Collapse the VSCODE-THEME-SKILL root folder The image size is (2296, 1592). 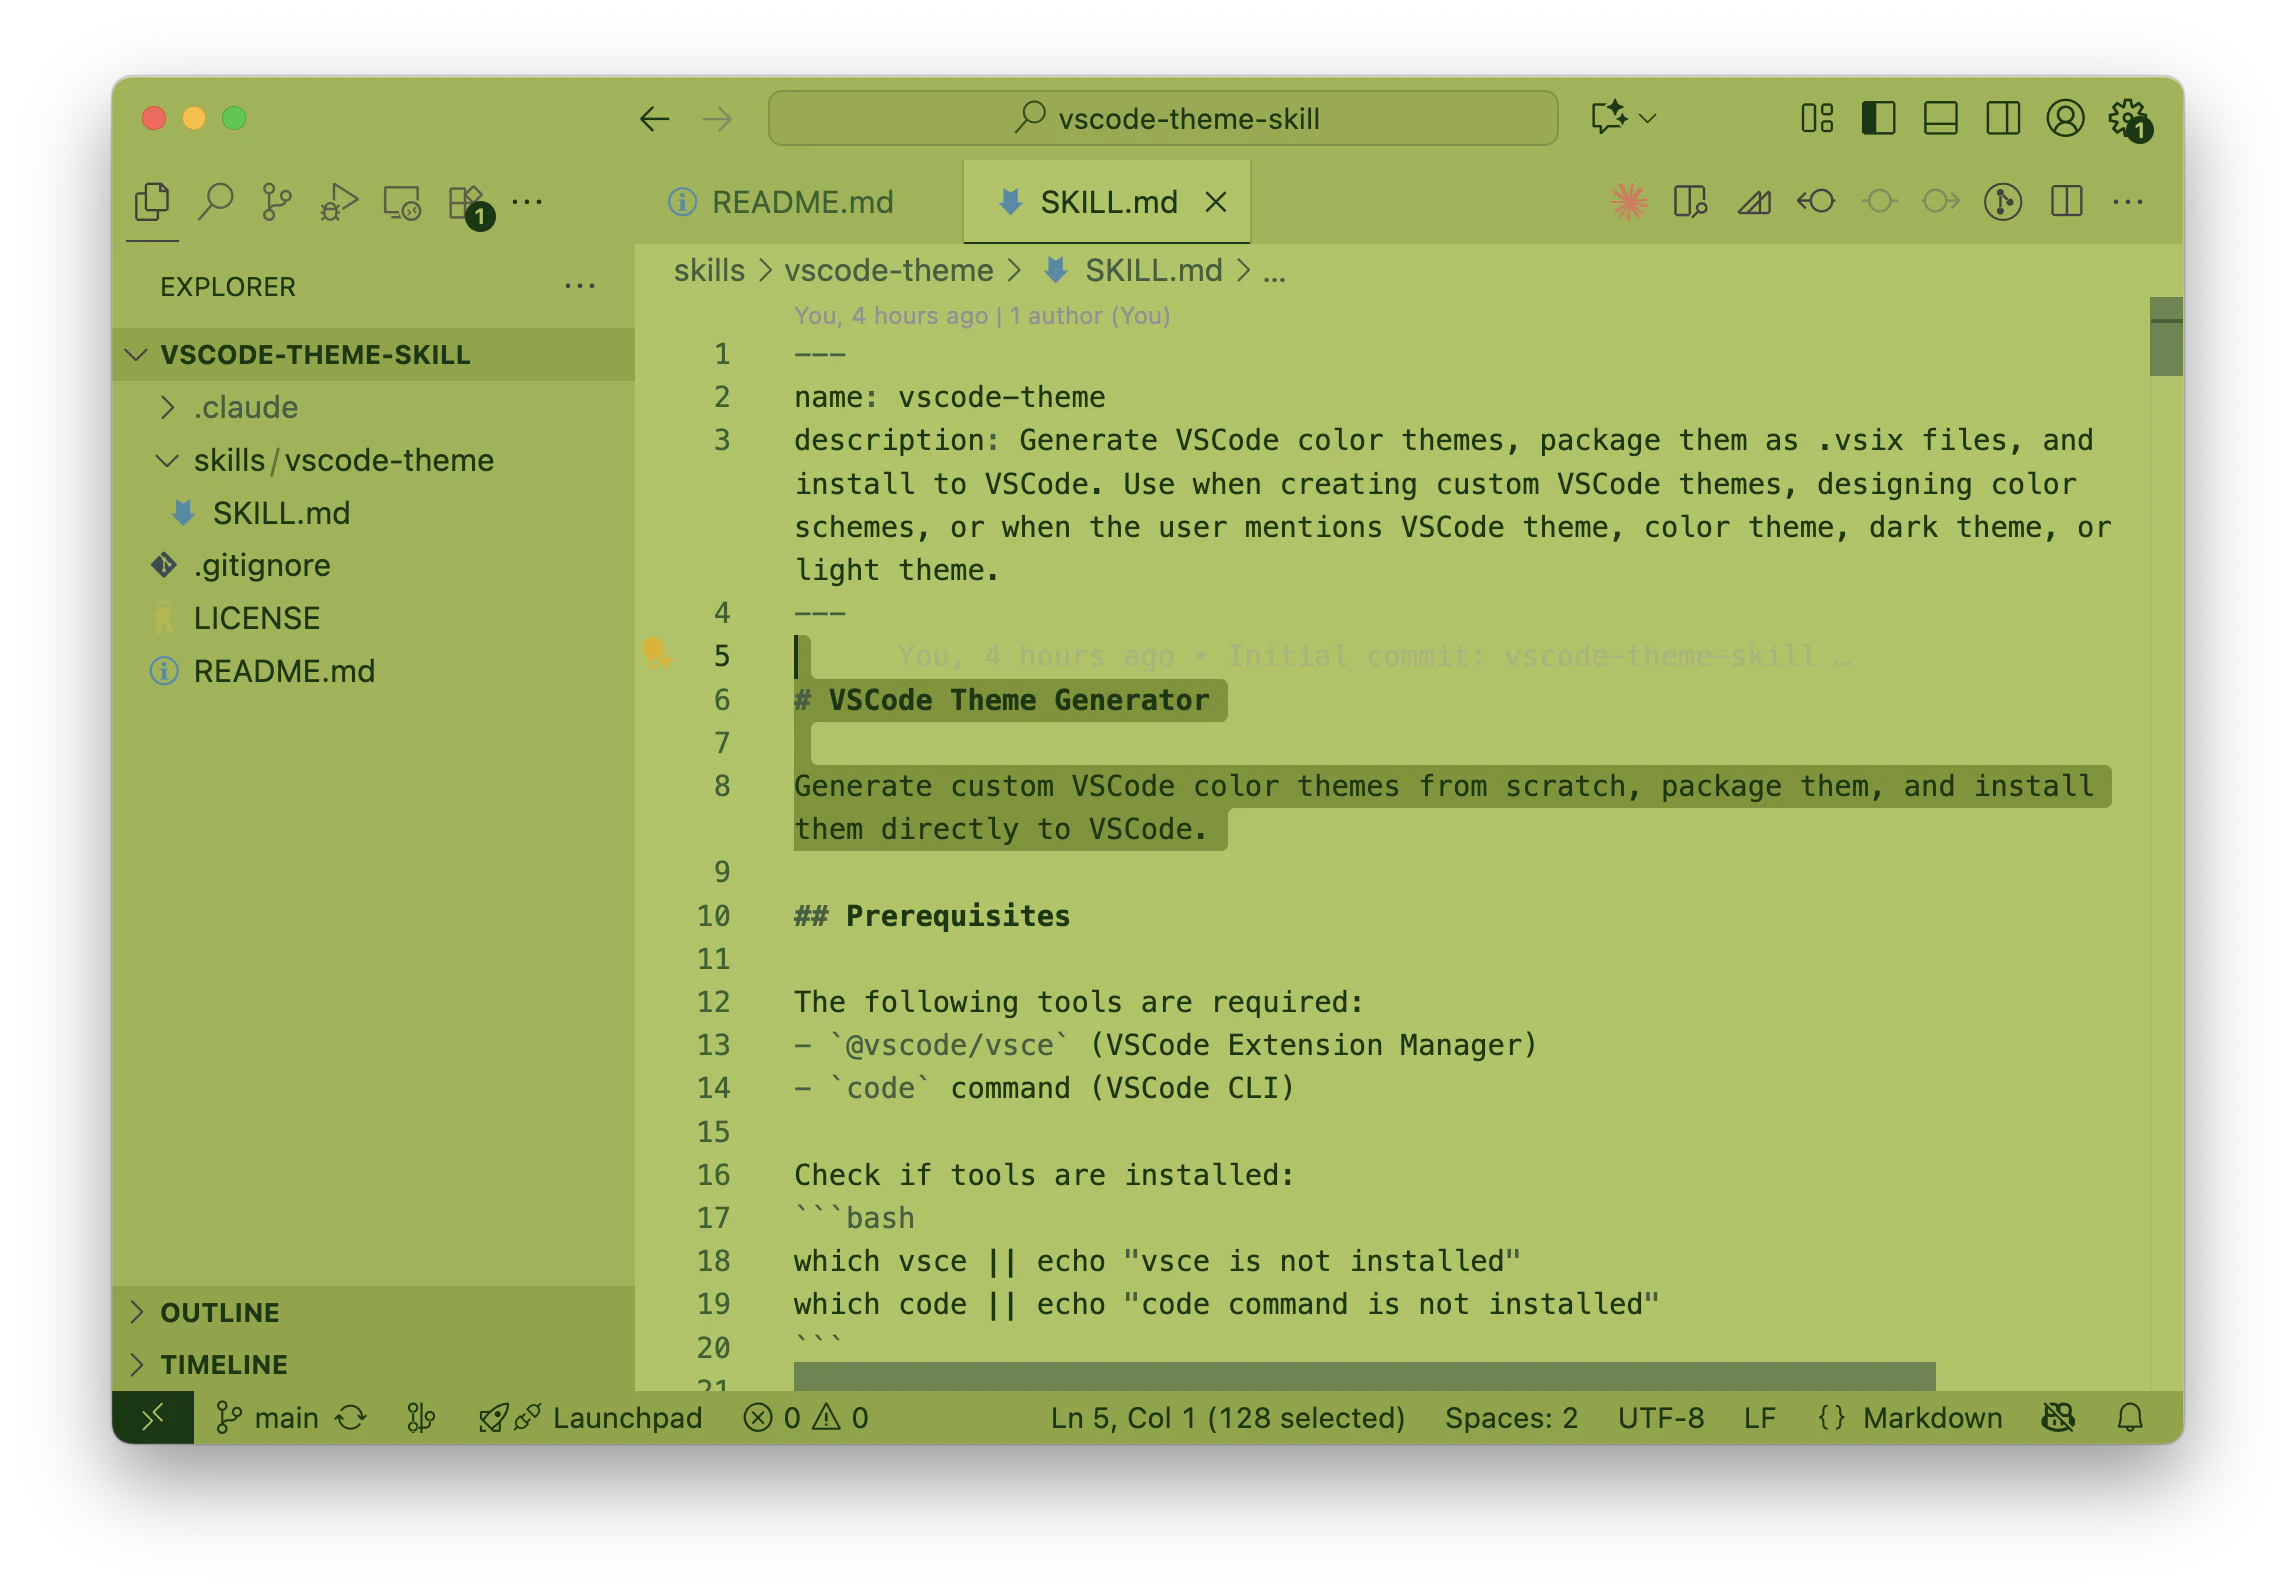pyautogui.click(x=373, y=354)
